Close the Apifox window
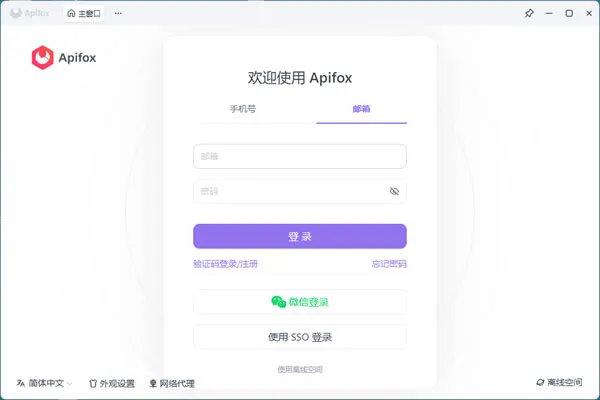This screenshot has width=600, height=400. (589, 13)
